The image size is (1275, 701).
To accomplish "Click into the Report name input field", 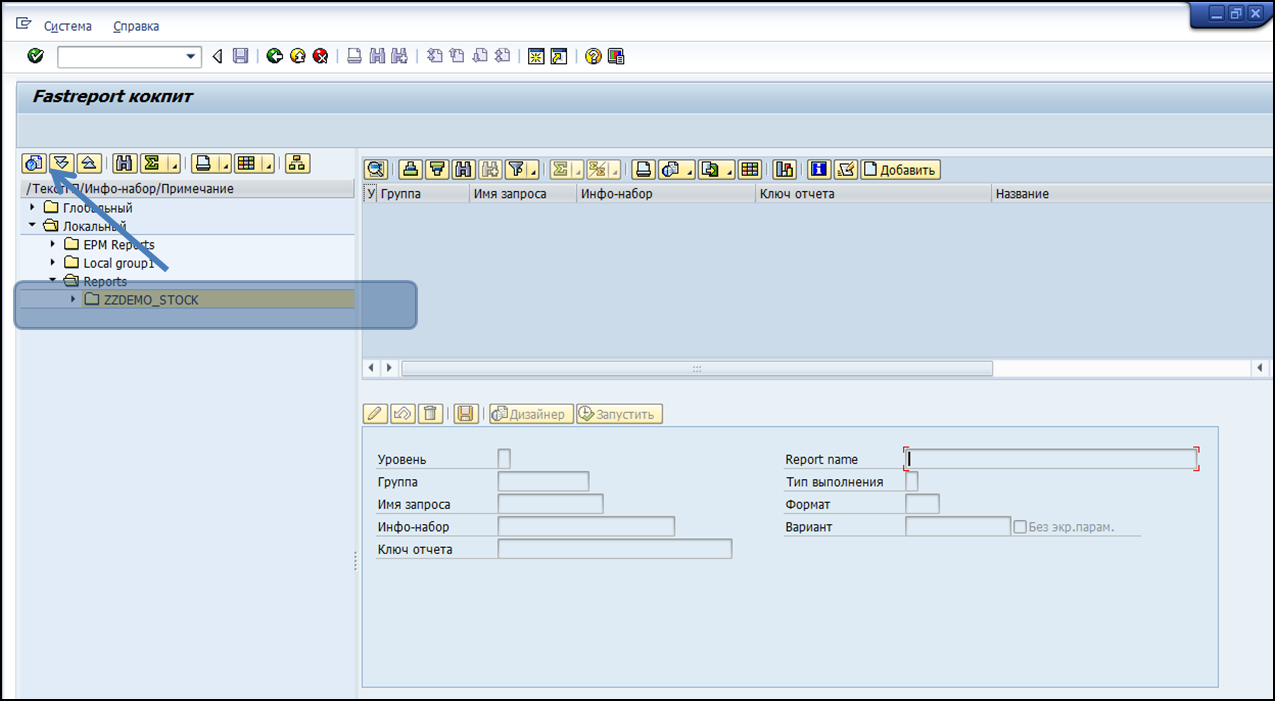I will click(1050, 459).
